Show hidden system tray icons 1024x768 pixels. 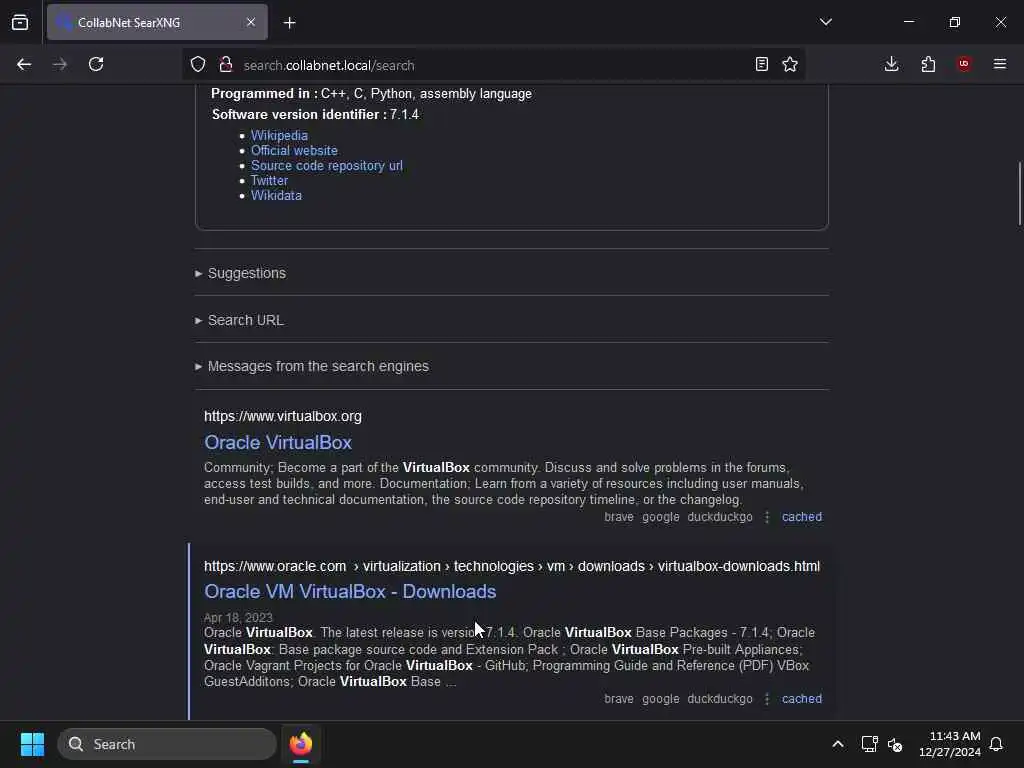838,744
